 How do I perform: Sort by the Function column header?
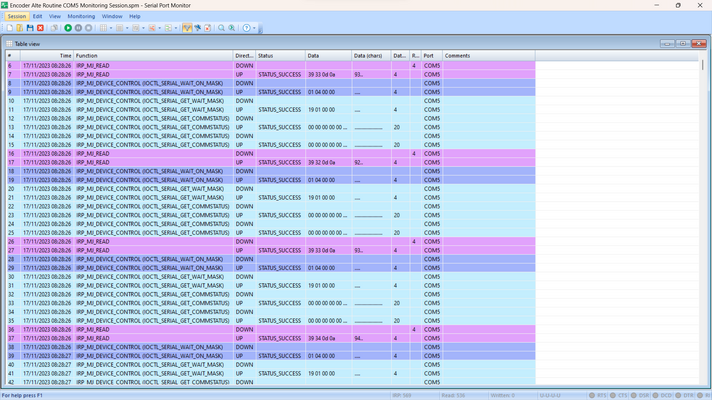point(153,56)
